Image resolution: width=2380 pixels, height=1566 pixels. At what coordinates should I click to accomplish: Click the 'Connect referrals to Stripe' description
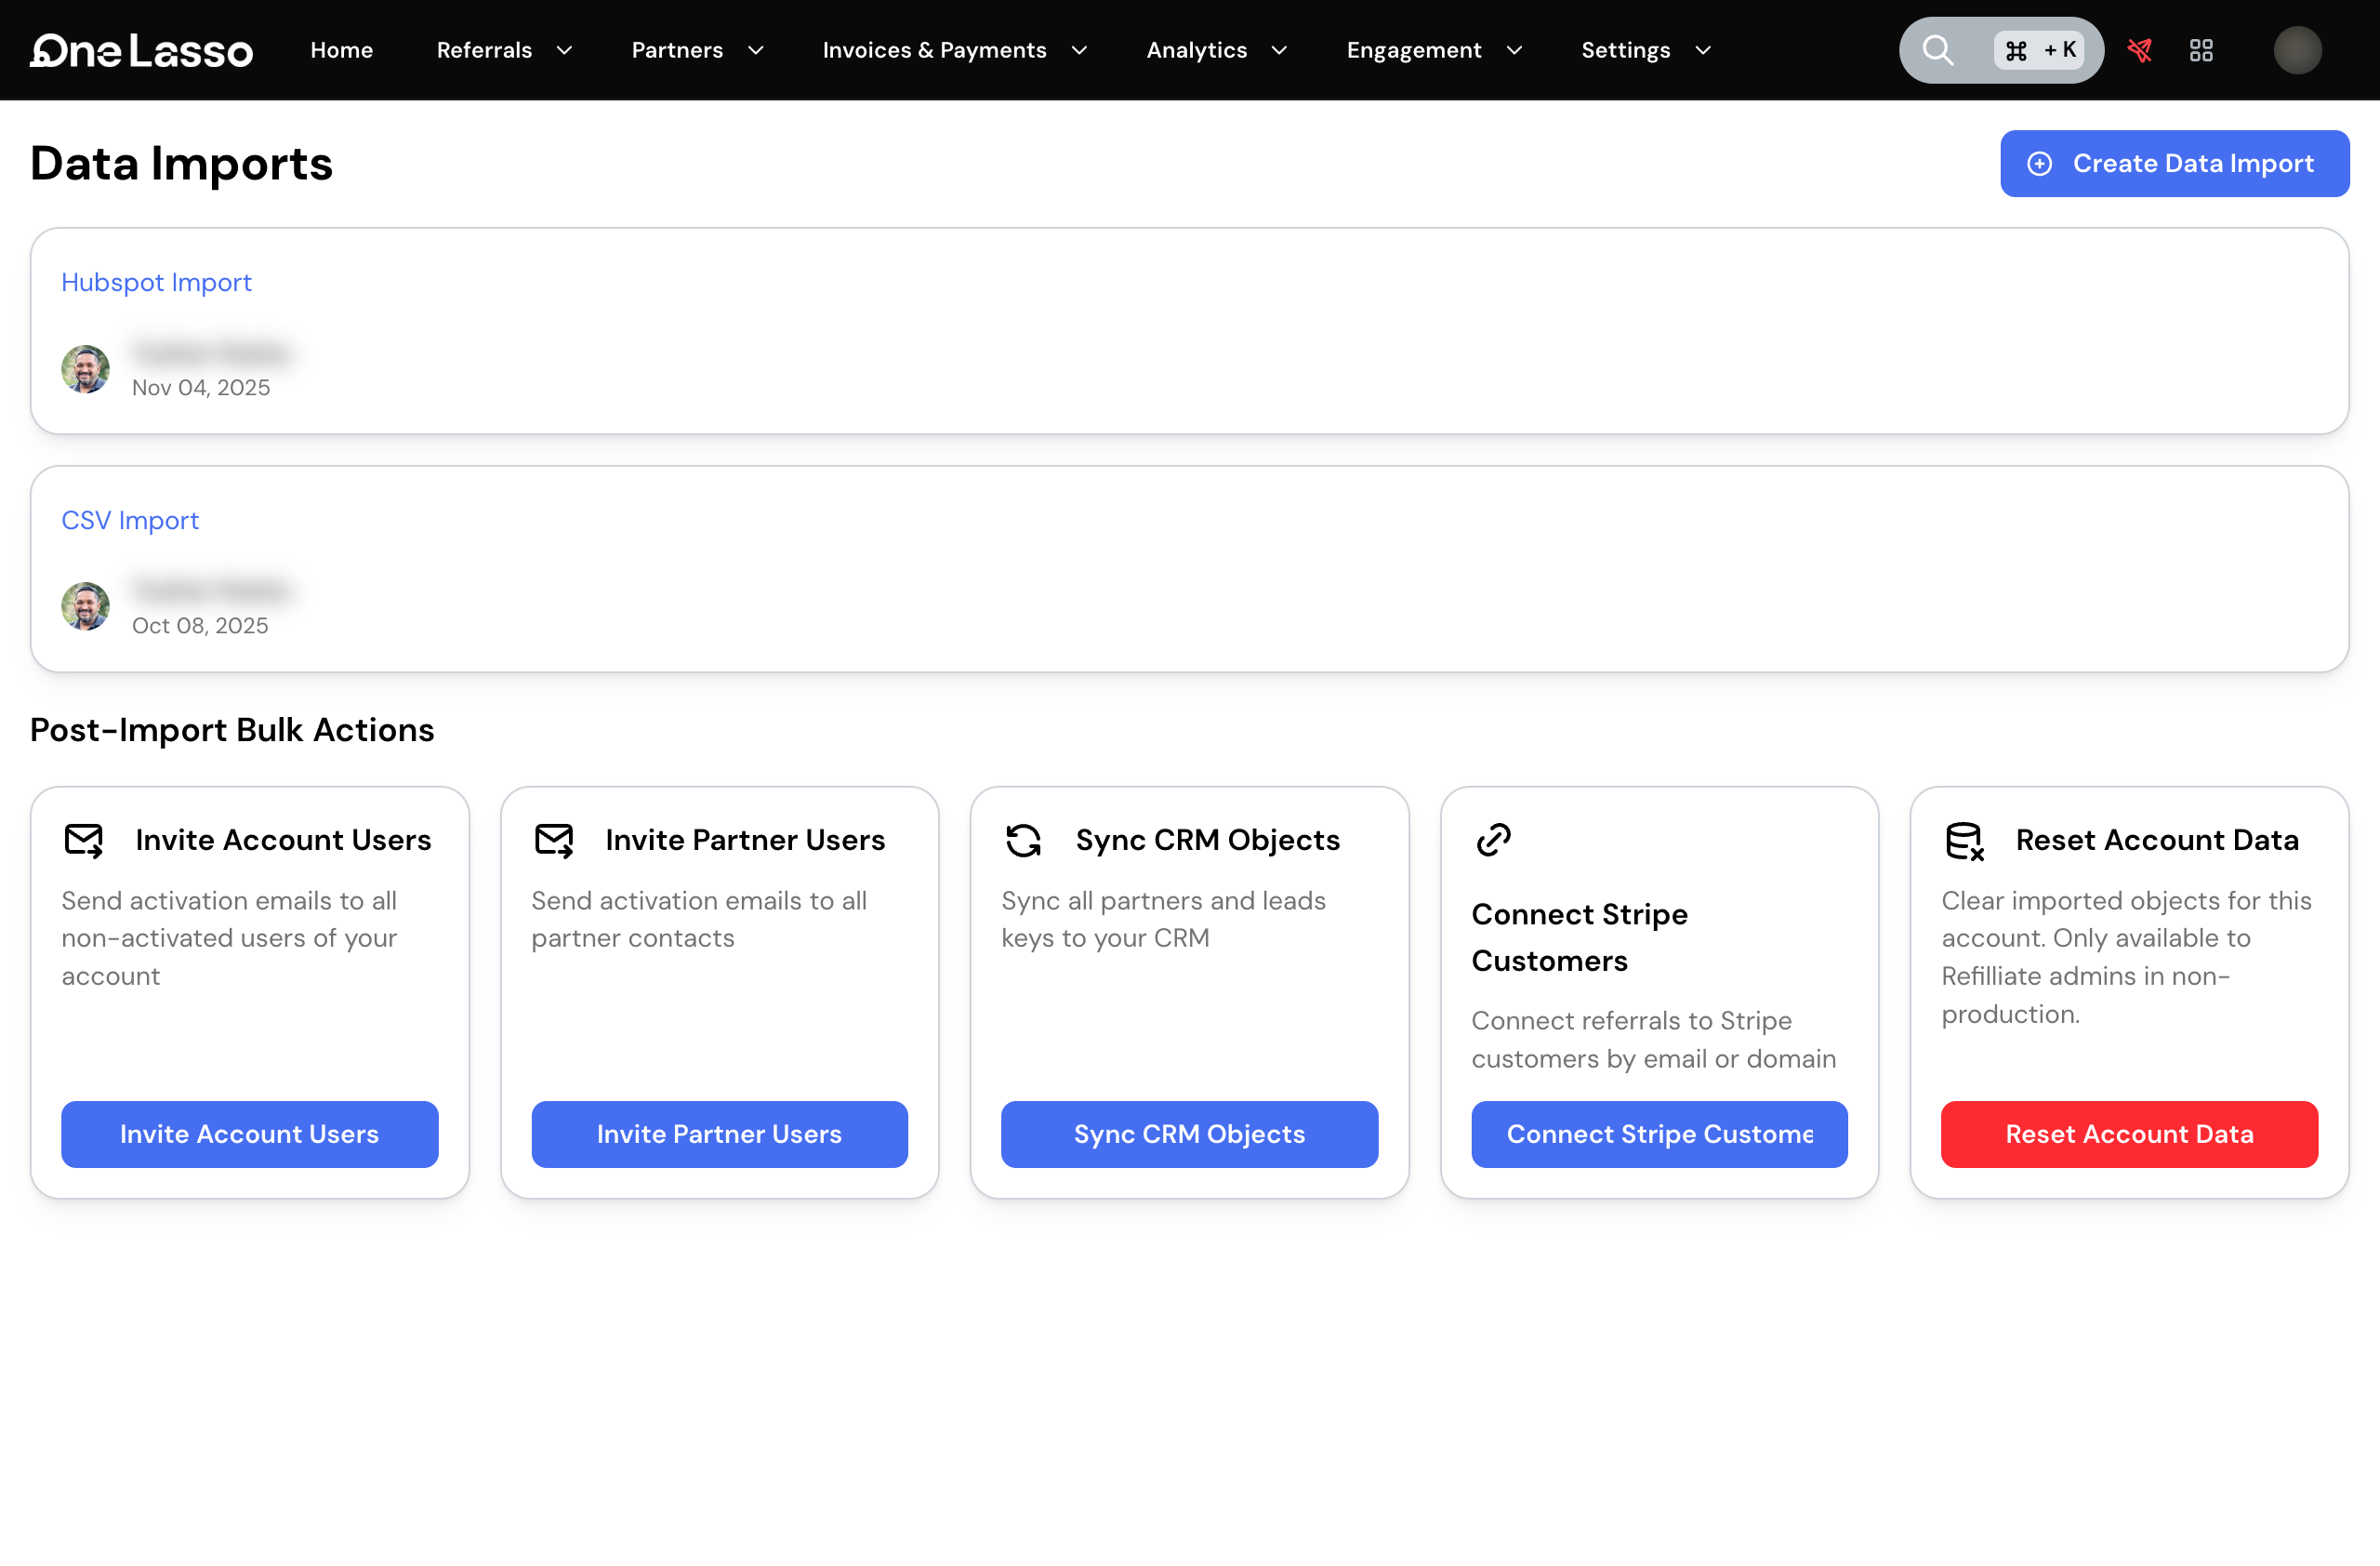click(x=1653, y=1040)
